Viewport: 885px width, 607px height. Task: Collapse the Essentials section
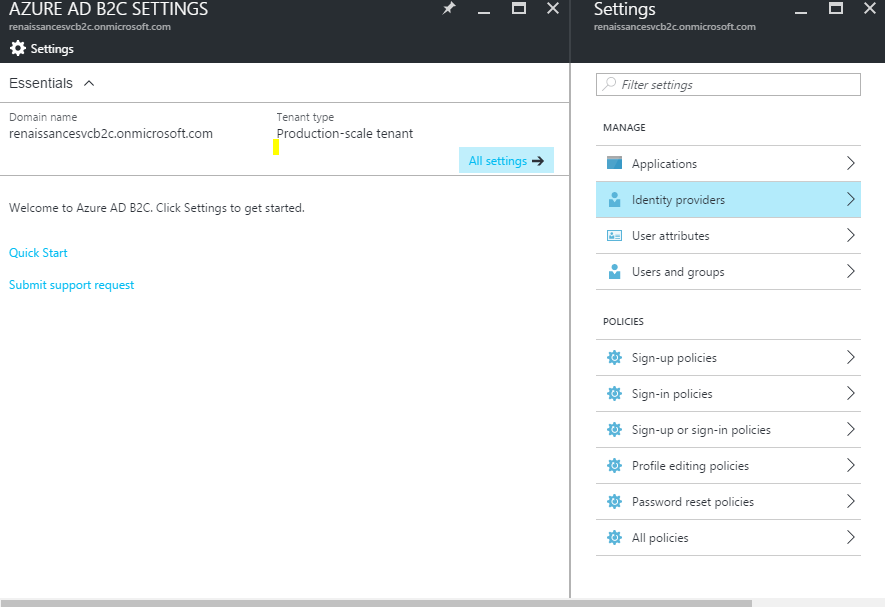point(89,83)
